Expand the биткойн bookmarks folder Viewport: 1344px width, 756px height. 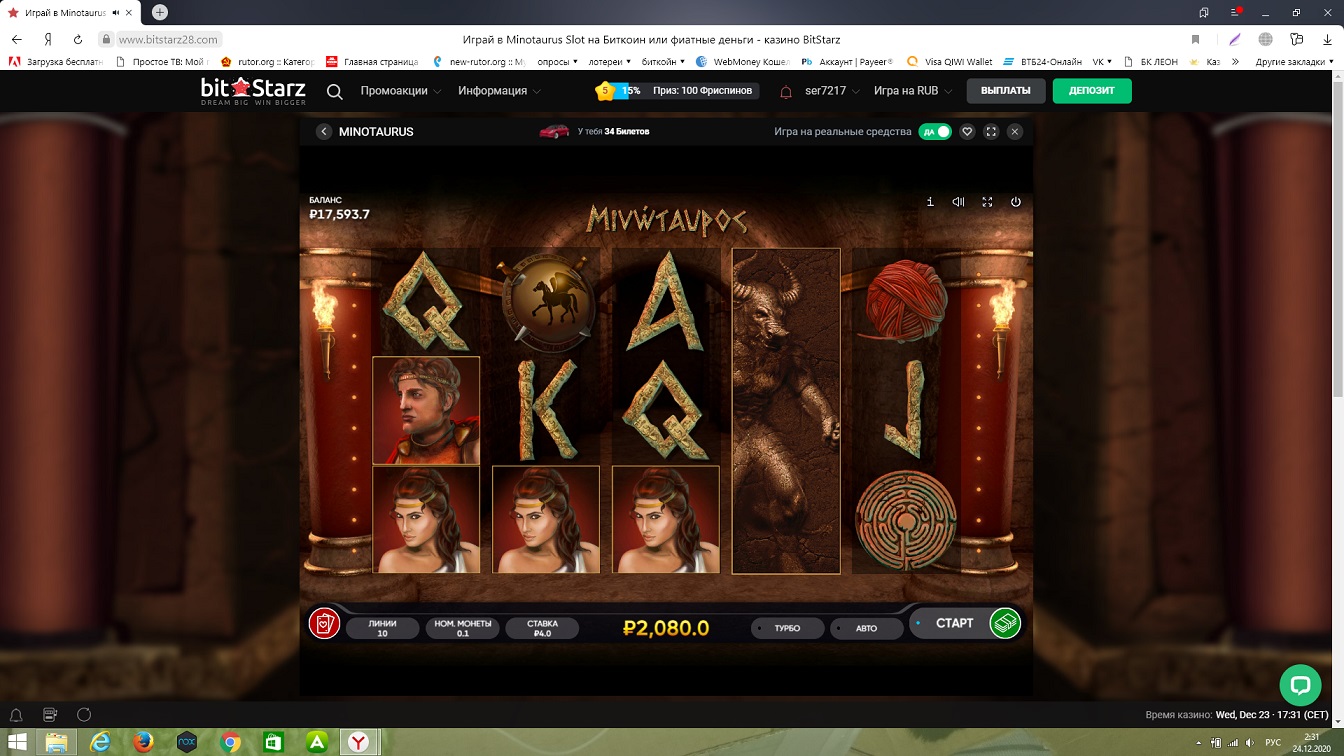tap(663, 61)
